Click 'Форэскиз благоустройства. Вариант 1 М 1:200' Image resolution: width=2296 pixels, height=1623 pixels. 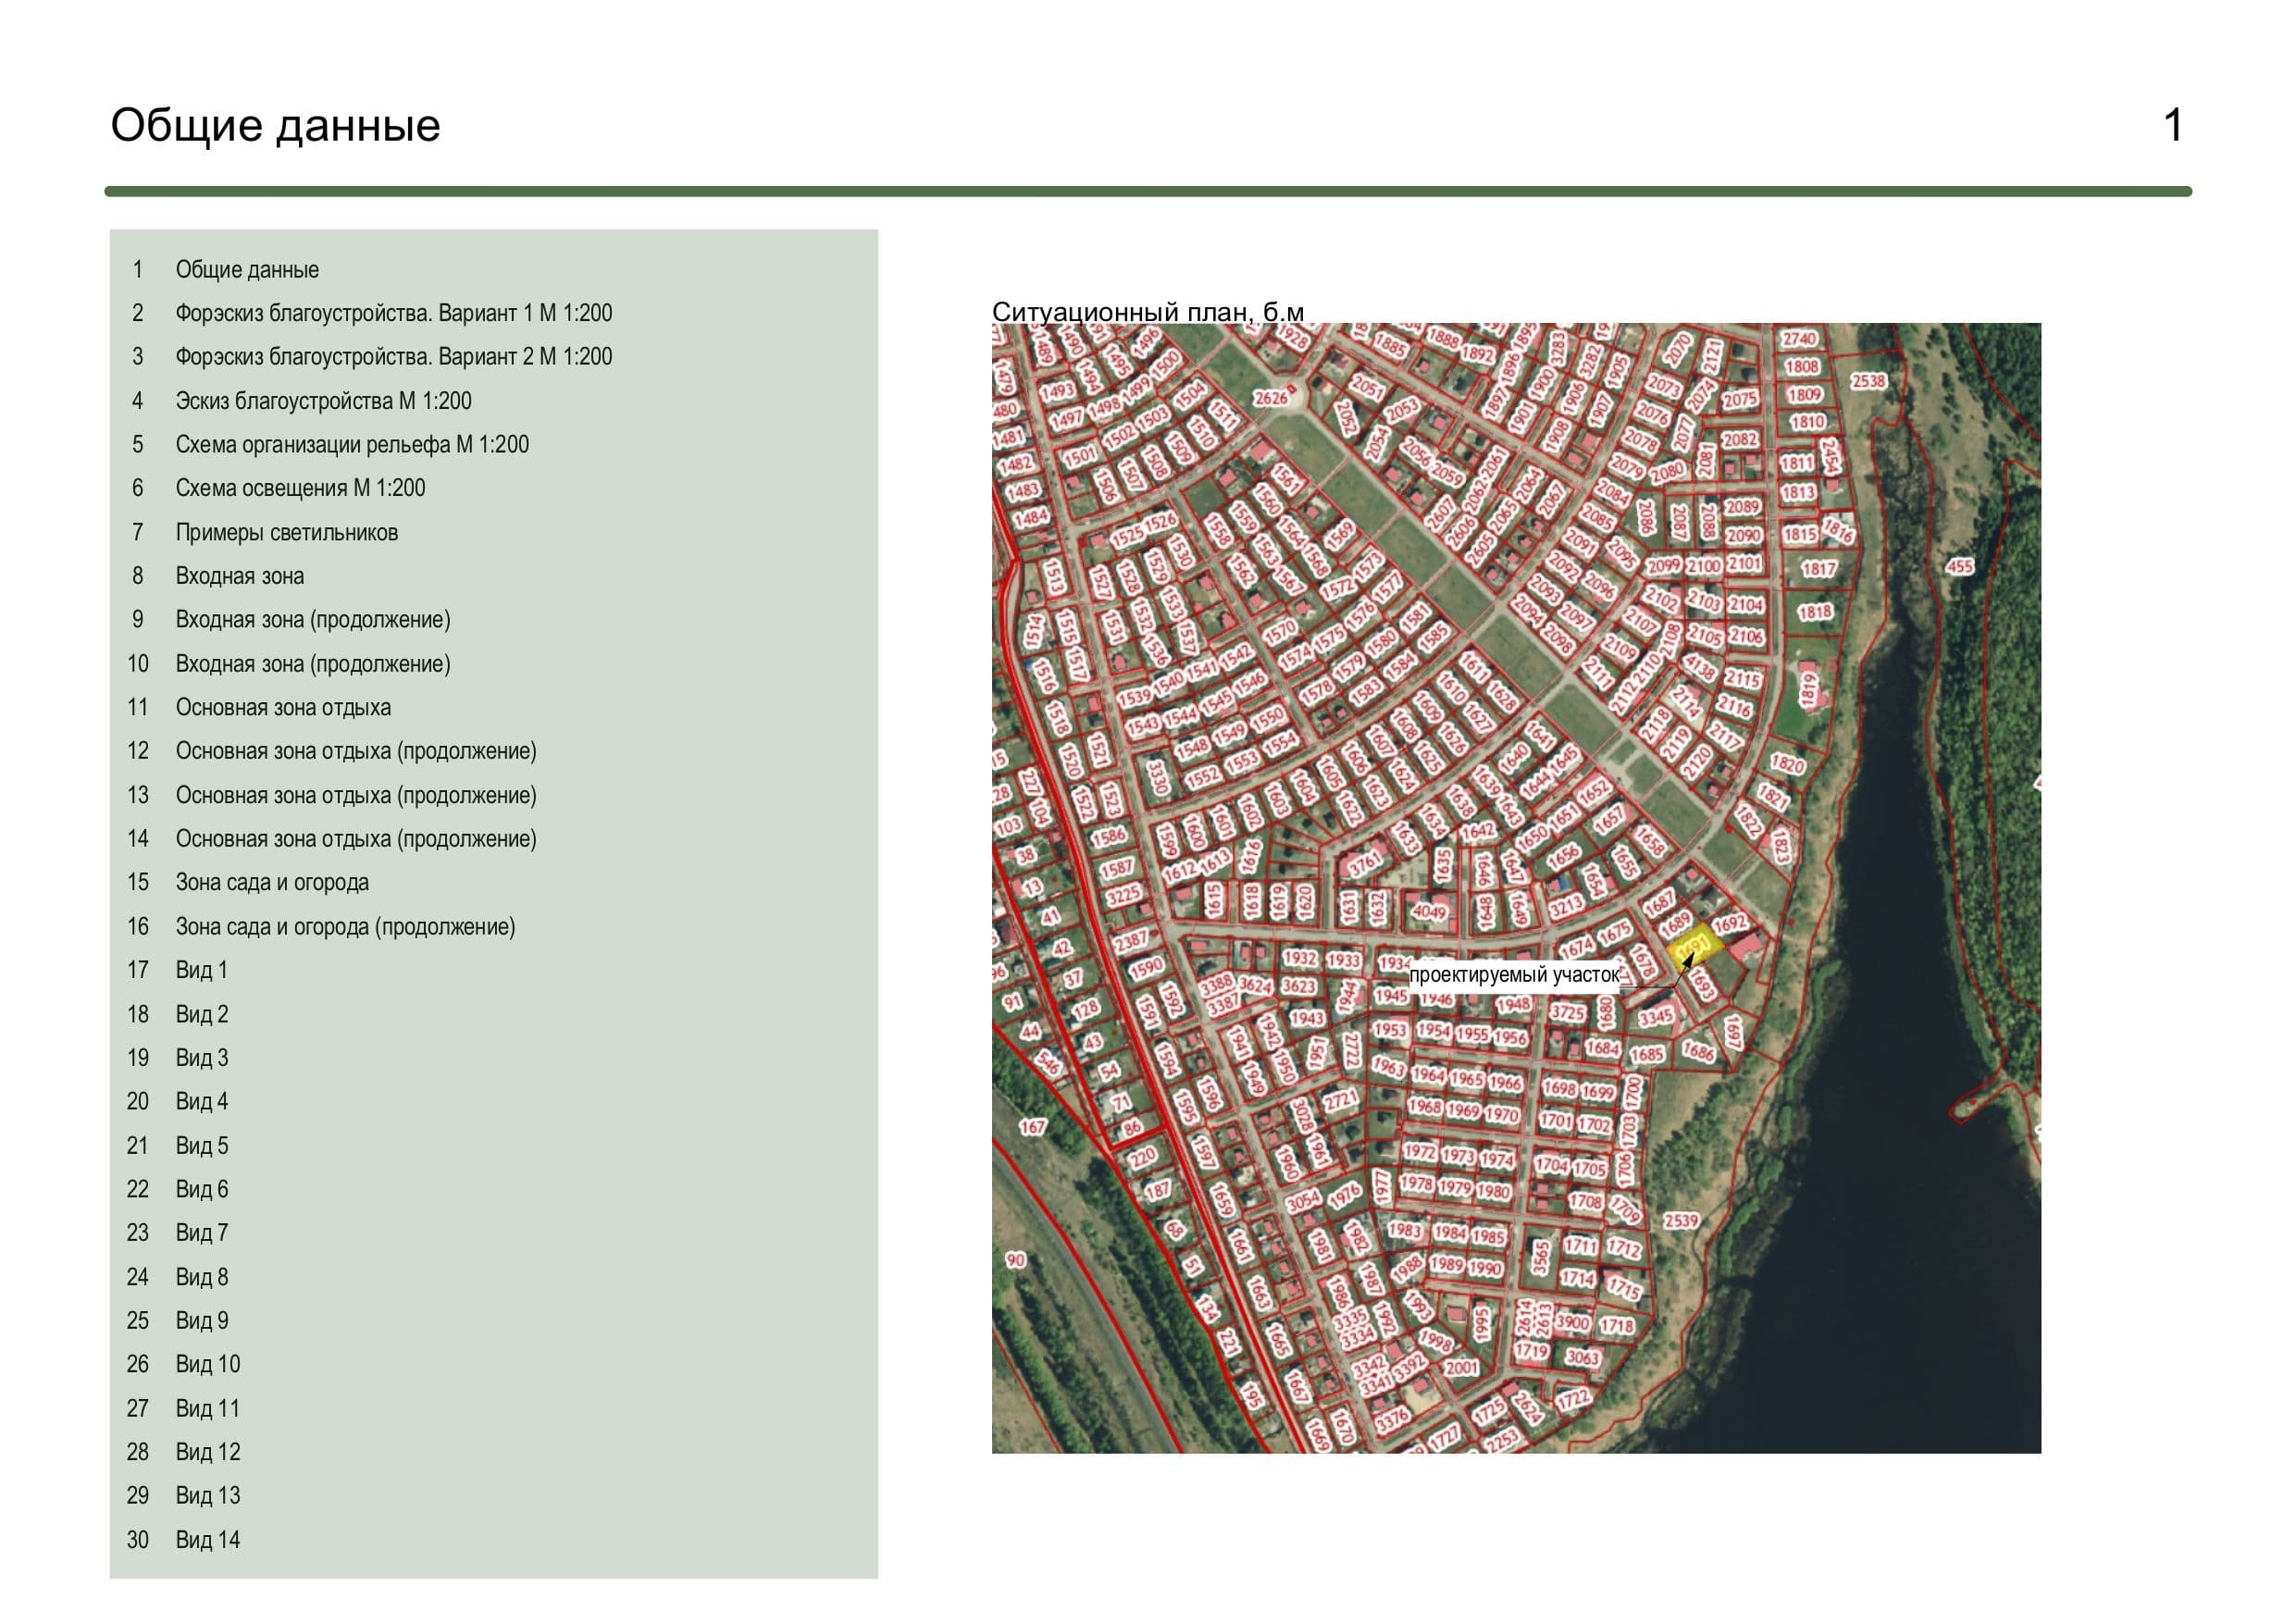tap(394, 314)
